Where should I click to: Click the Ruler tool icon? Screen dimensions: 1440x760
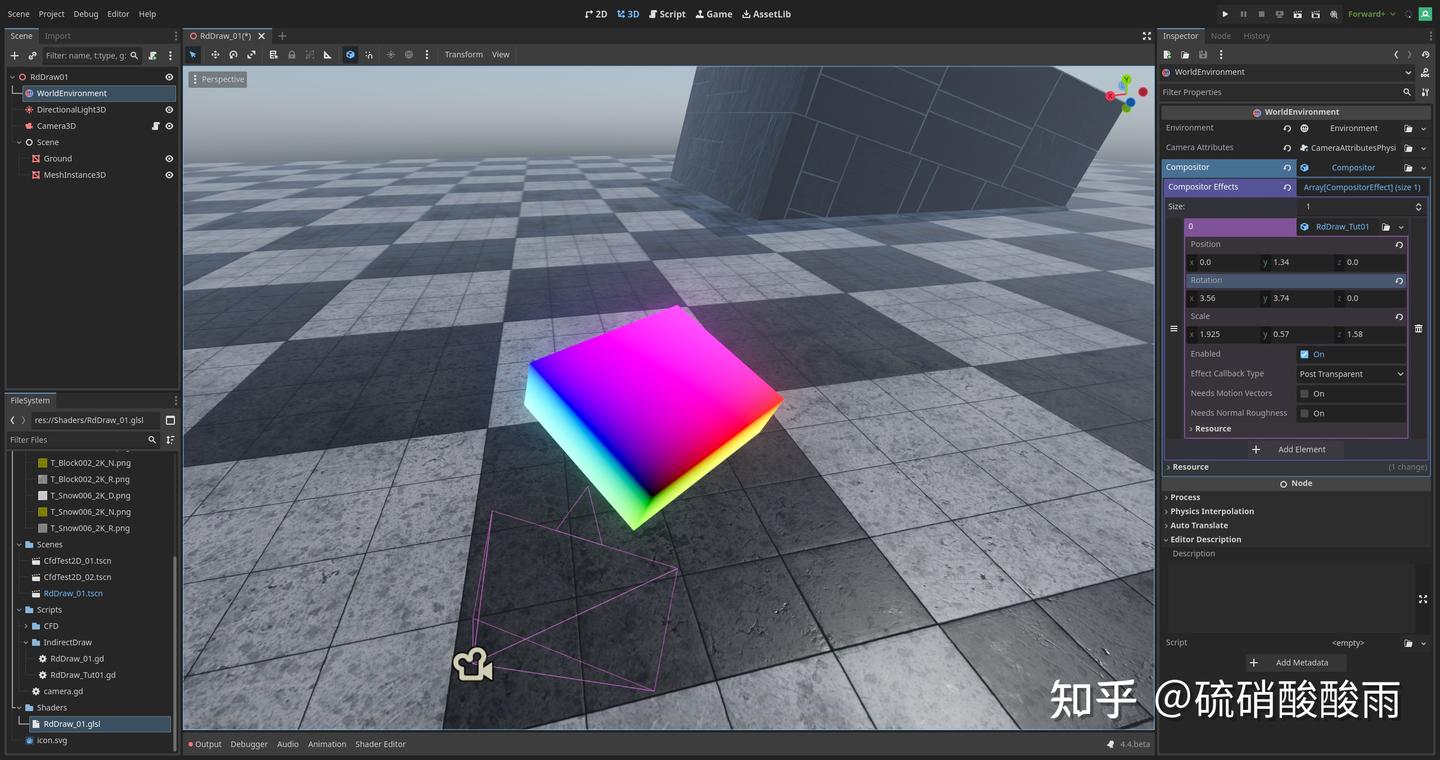[x=327, y=54]
